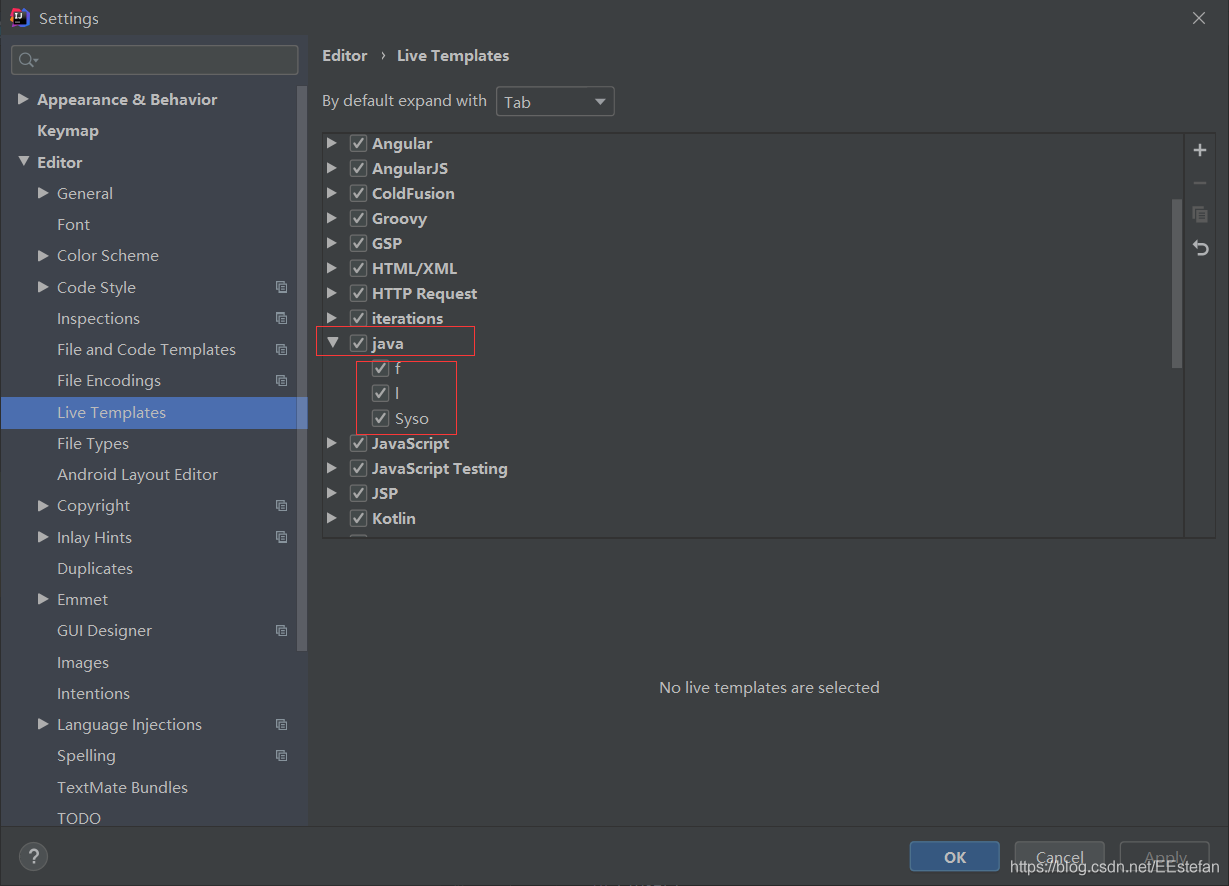Toggle the java group checkbox
Screen dimensions: 1229x886
(358, 343)
